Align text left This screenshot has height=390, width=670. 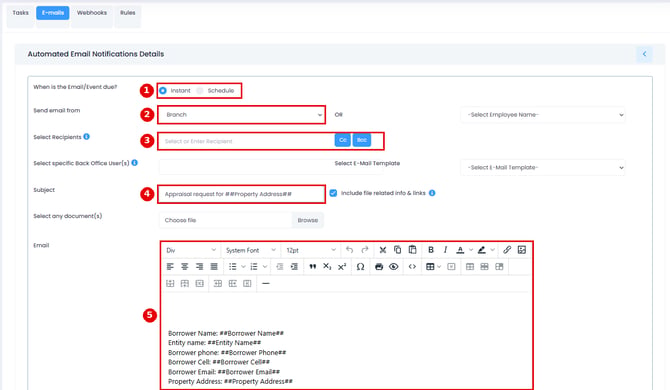(x=170, y=267)
